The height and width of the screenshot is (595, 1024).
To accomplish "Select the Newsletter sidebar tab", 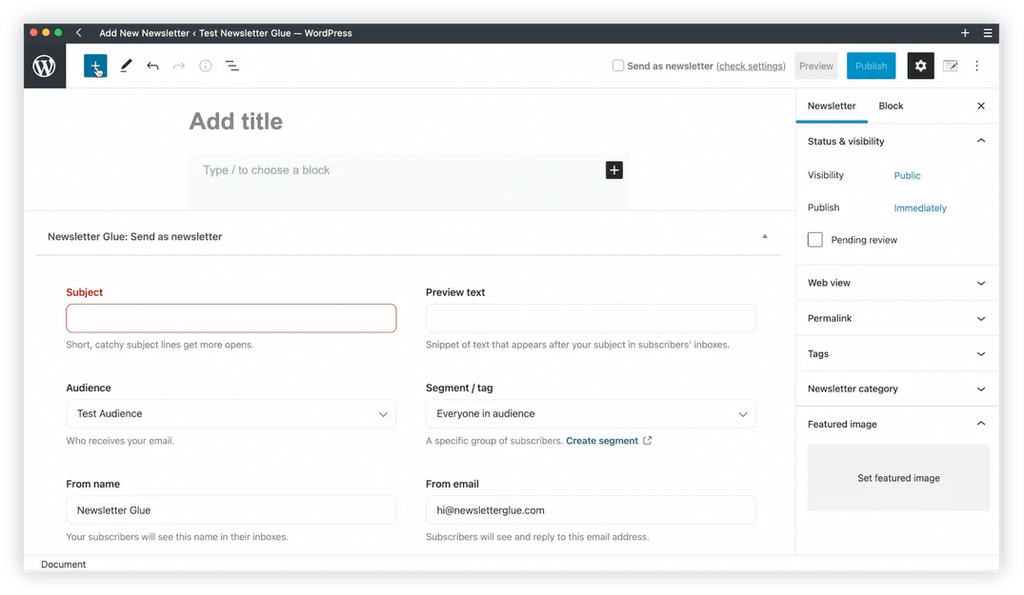I will [831, 106].
